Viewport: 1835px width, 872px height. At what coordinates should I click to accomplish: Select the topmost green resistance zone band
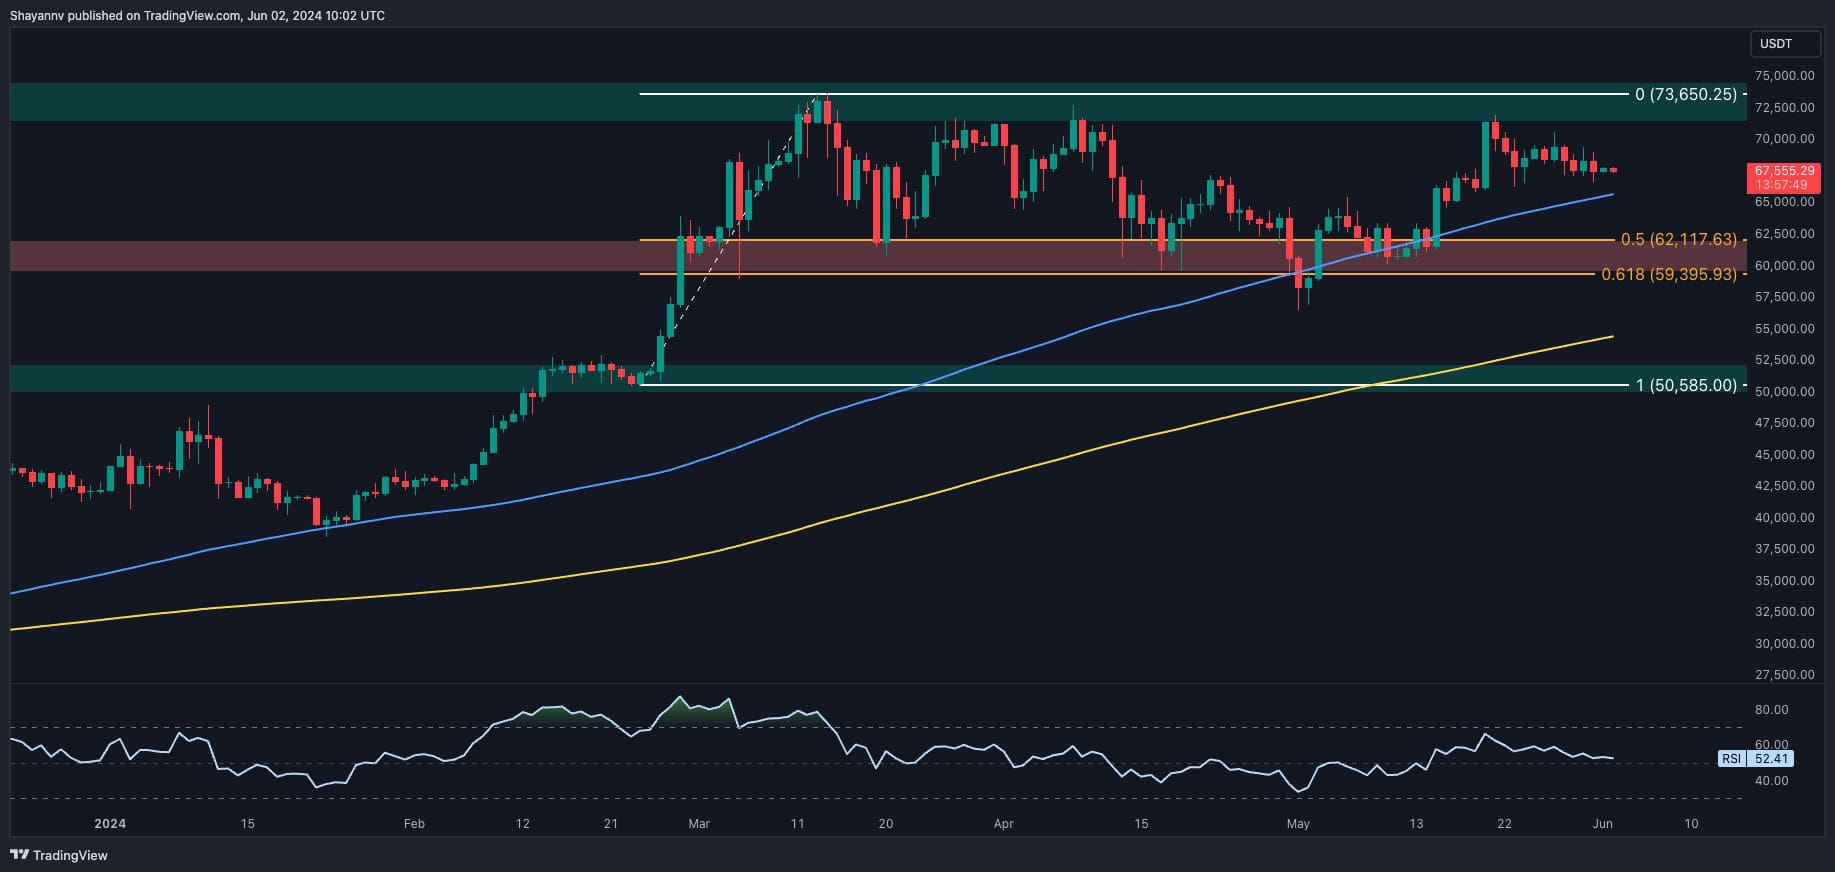(300, 102)
